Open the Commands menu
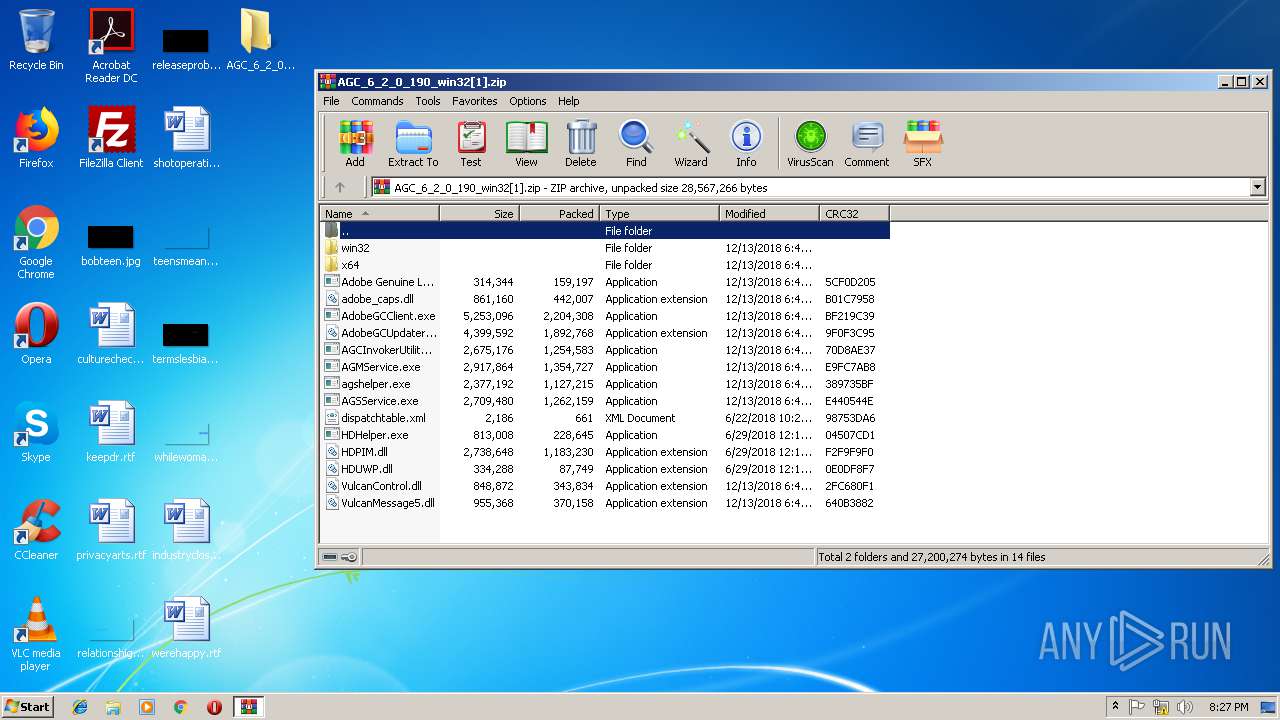Image resolution: width=1280 pixels, height=720 pixels. tap(377, 101)
